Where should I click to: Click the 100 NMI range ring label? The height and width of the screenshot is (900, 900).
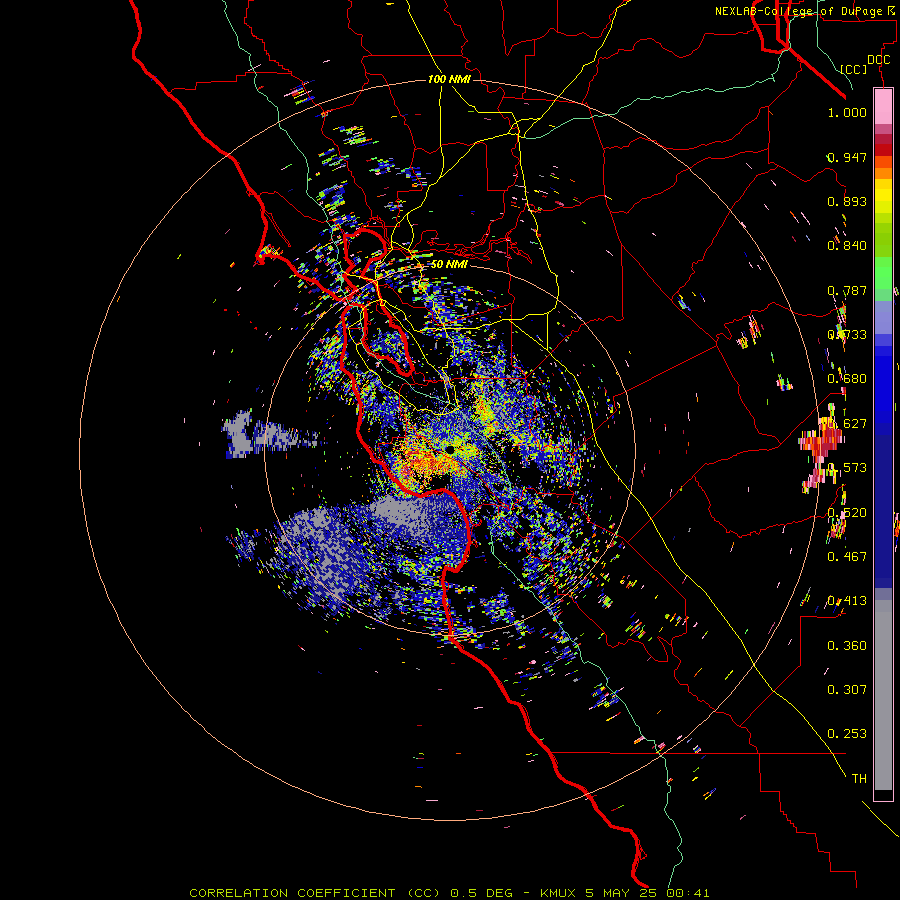449,79
